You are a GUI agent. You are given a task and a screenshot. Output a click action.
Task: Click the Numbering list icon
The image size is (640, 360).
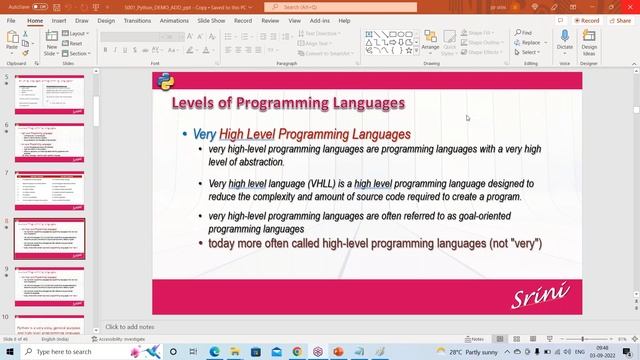pos(244,37)
